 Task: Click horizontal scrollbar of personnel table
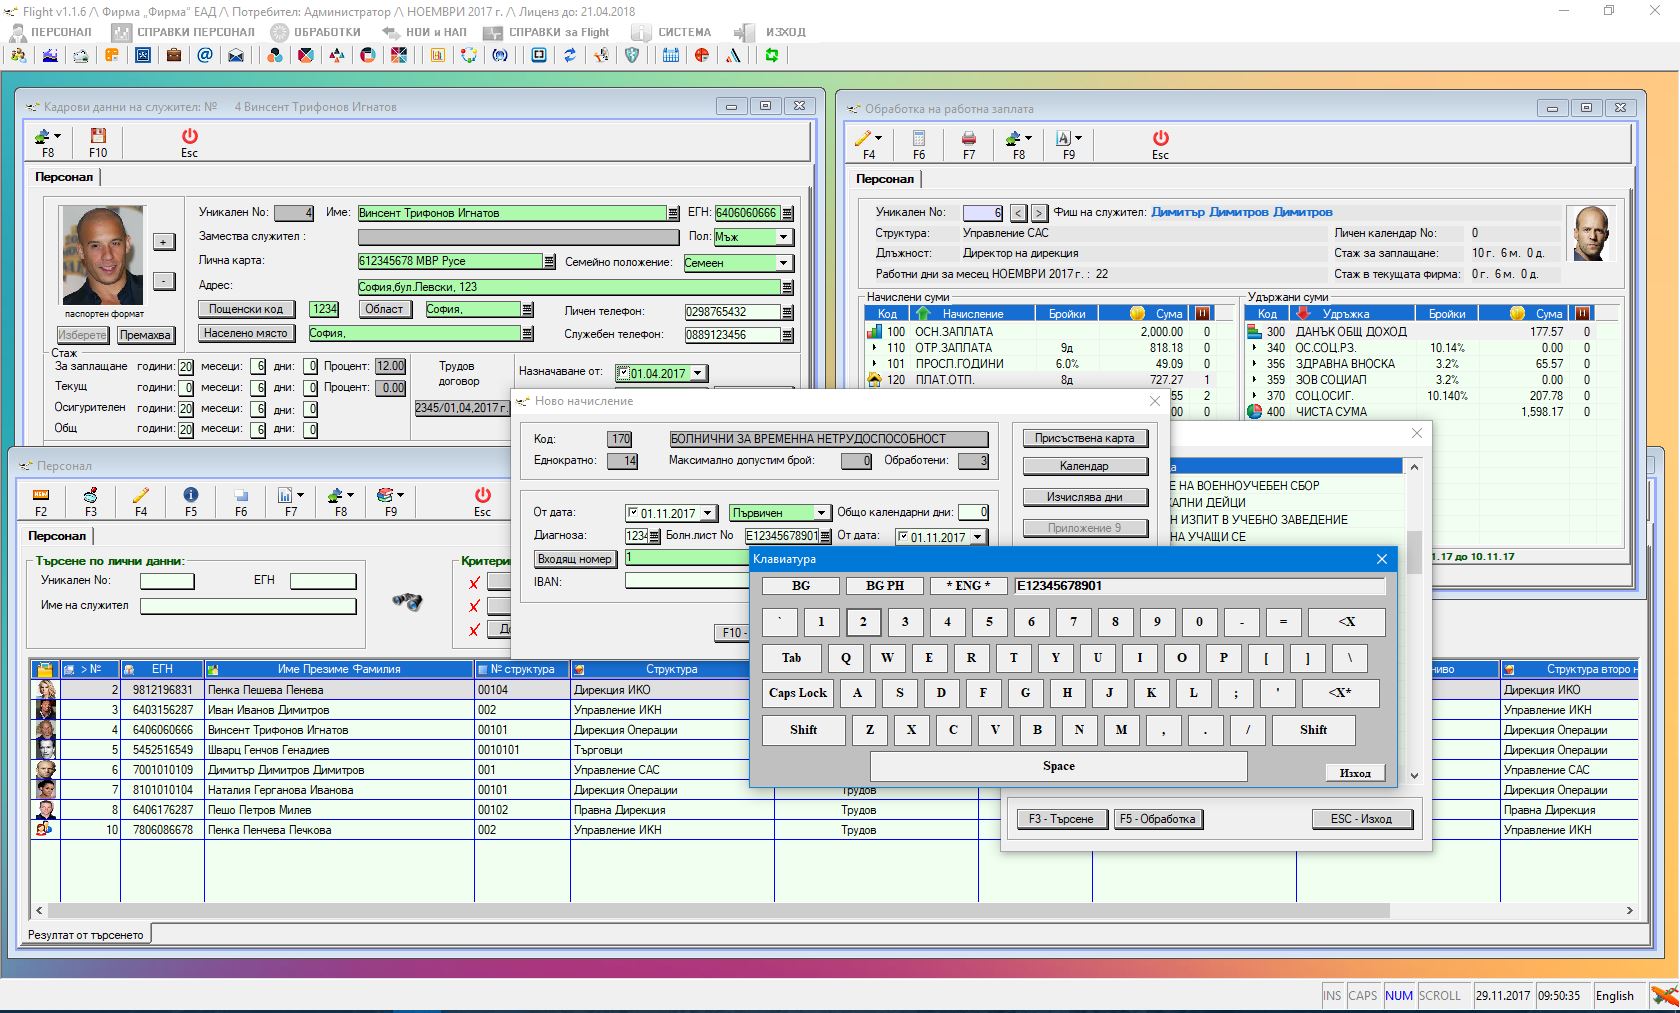point(718,911)
